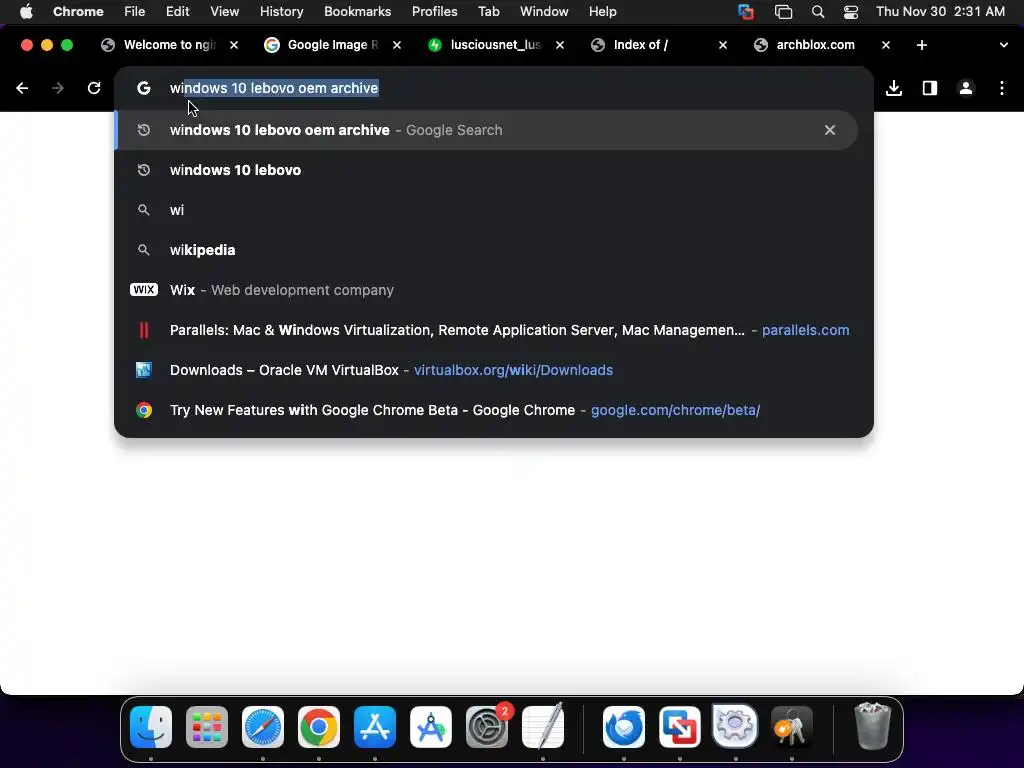Close the archblox.com tab

click(x=886, y=45)
